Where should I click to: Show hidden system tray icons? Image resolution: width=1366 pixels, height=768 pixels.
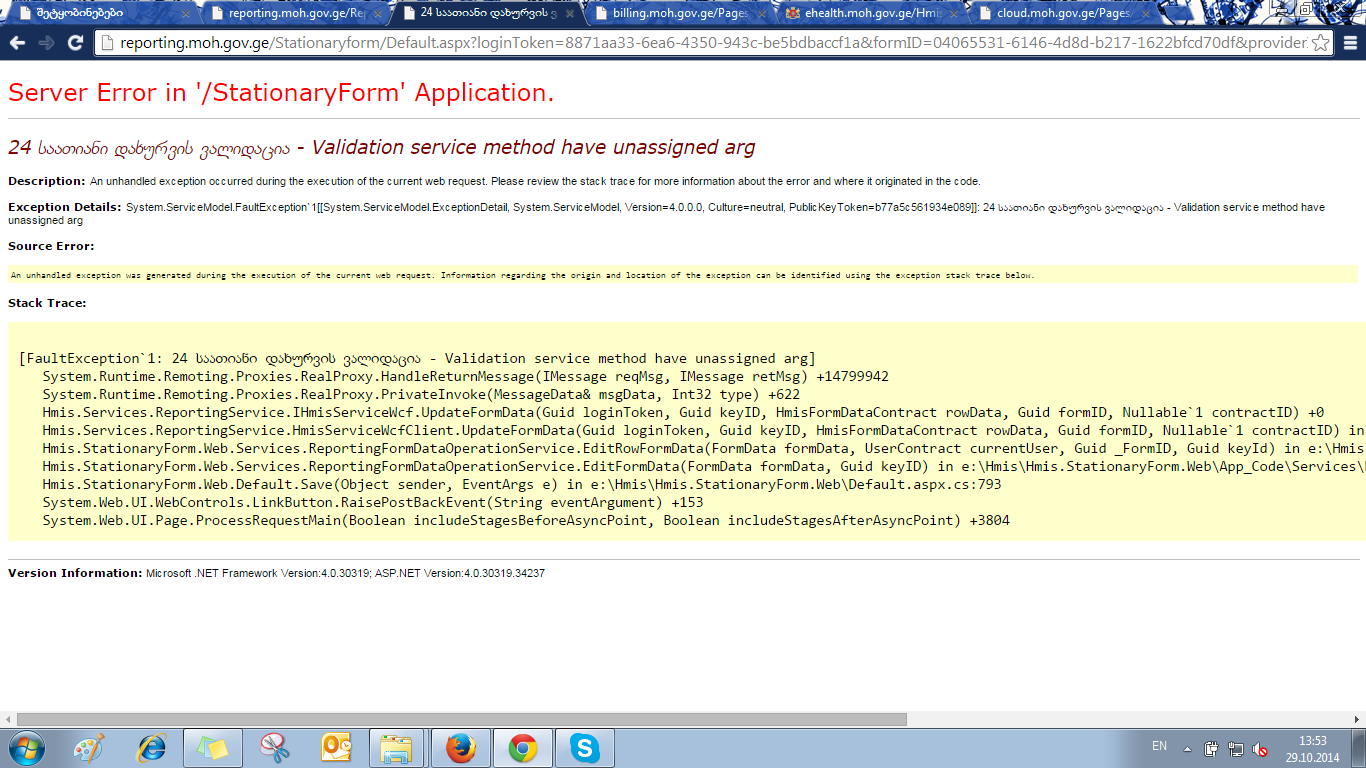click(x=1187, y=749)
